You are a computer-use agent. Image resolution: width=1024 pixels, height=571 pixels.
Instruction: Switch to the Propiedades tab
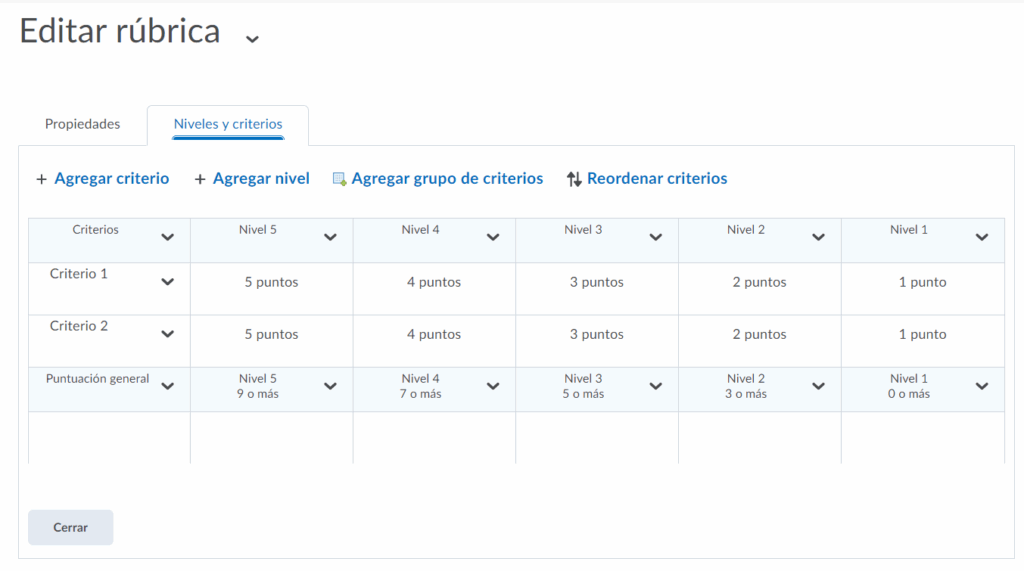[82, 124]
